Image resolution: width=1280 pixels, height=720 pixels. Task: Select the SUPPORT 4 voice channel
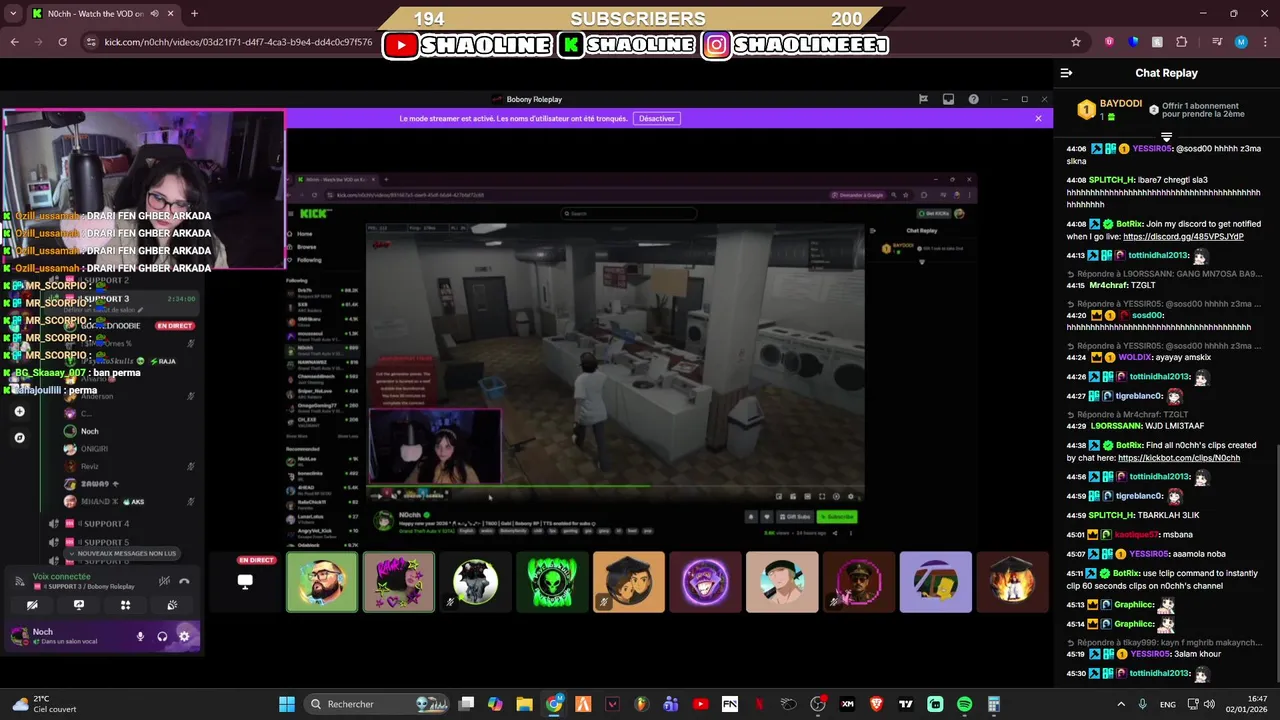(x=106, y=523)
